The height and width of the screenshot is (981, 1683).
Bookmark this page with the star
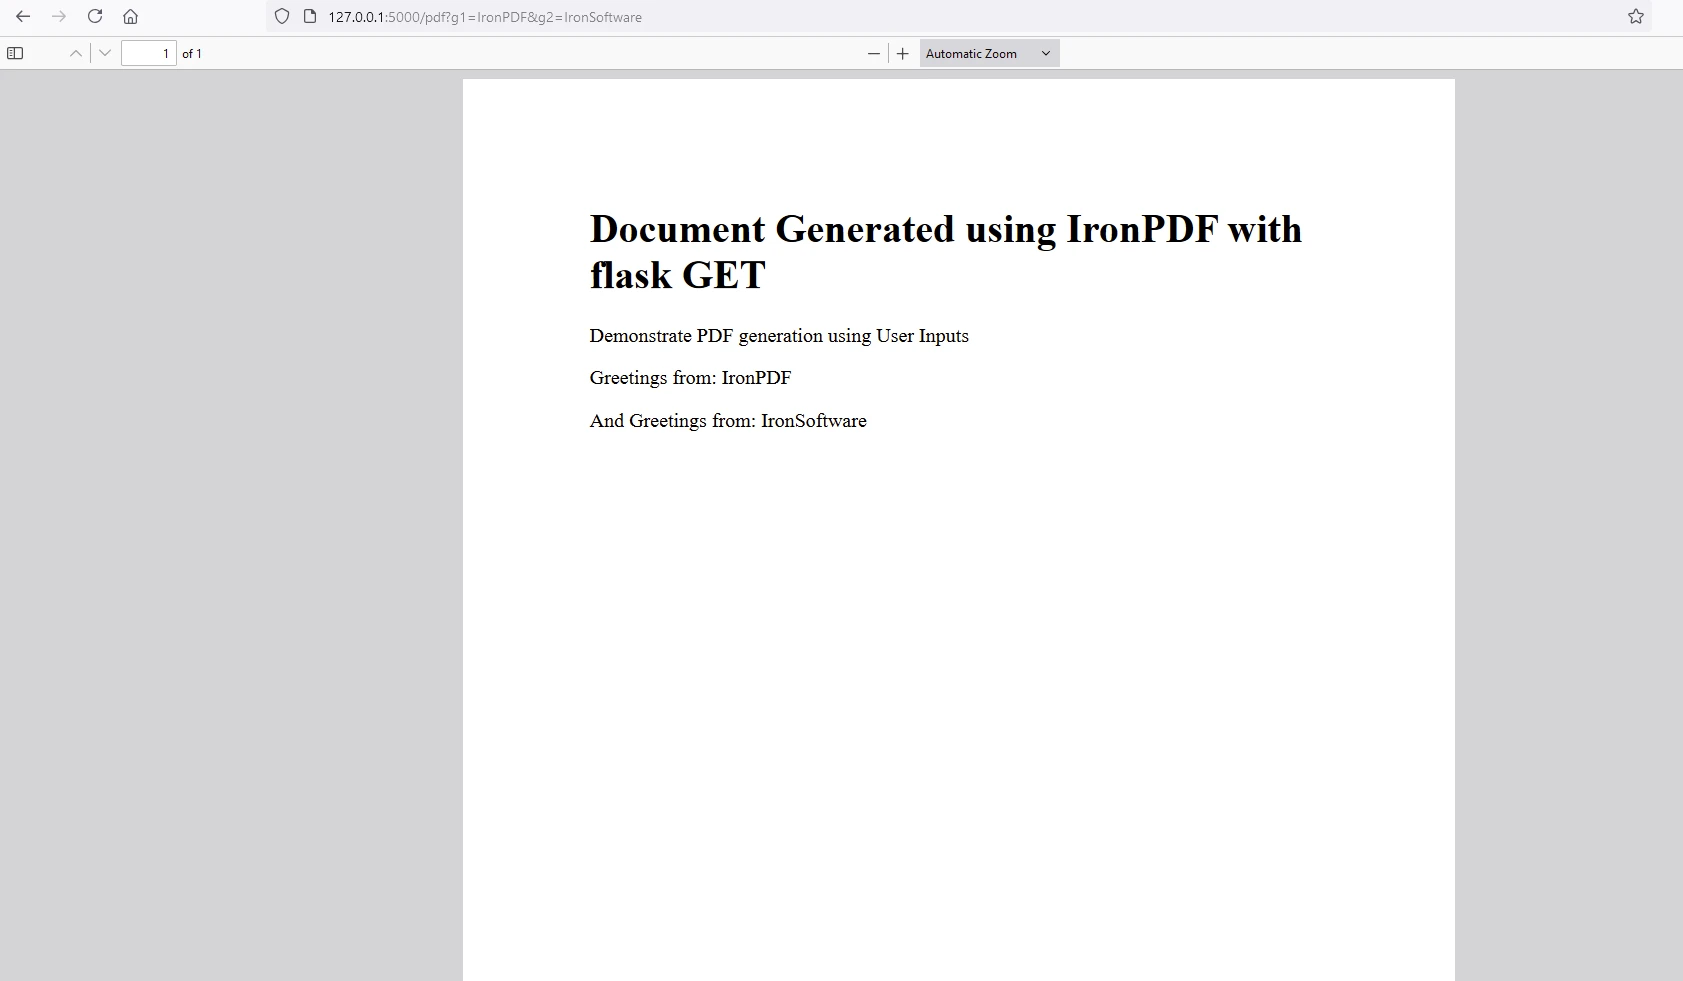[x=1637, y=17]
